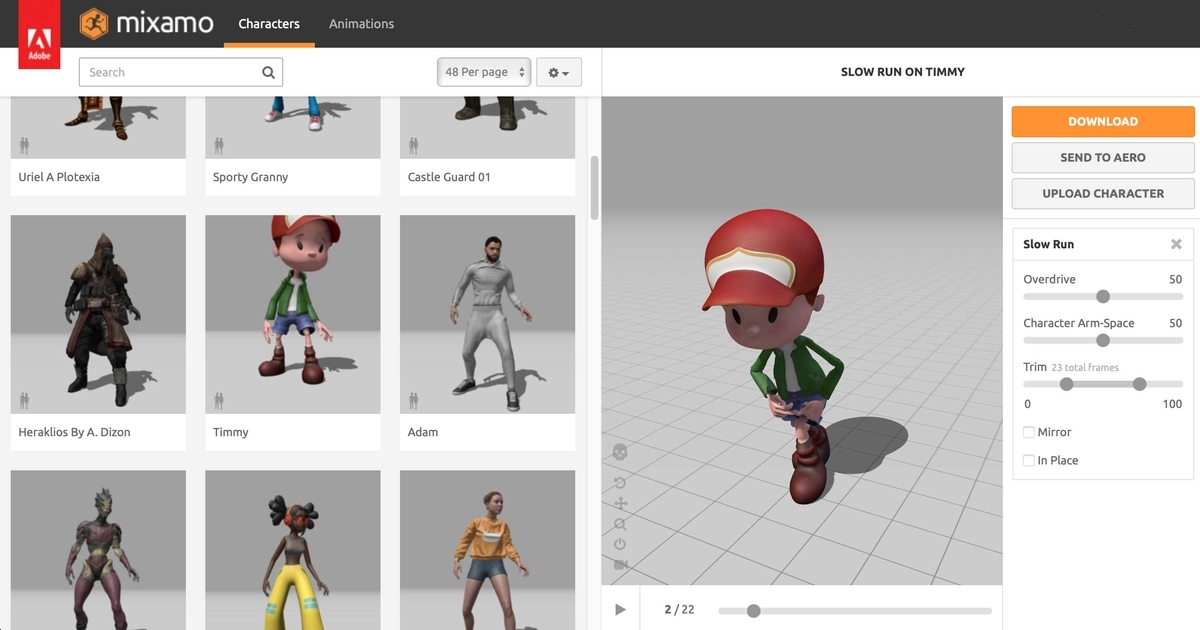1200x630 pixels.
Task: Select the orange-sweater woman character thumbnail
Action: (487, 550)
